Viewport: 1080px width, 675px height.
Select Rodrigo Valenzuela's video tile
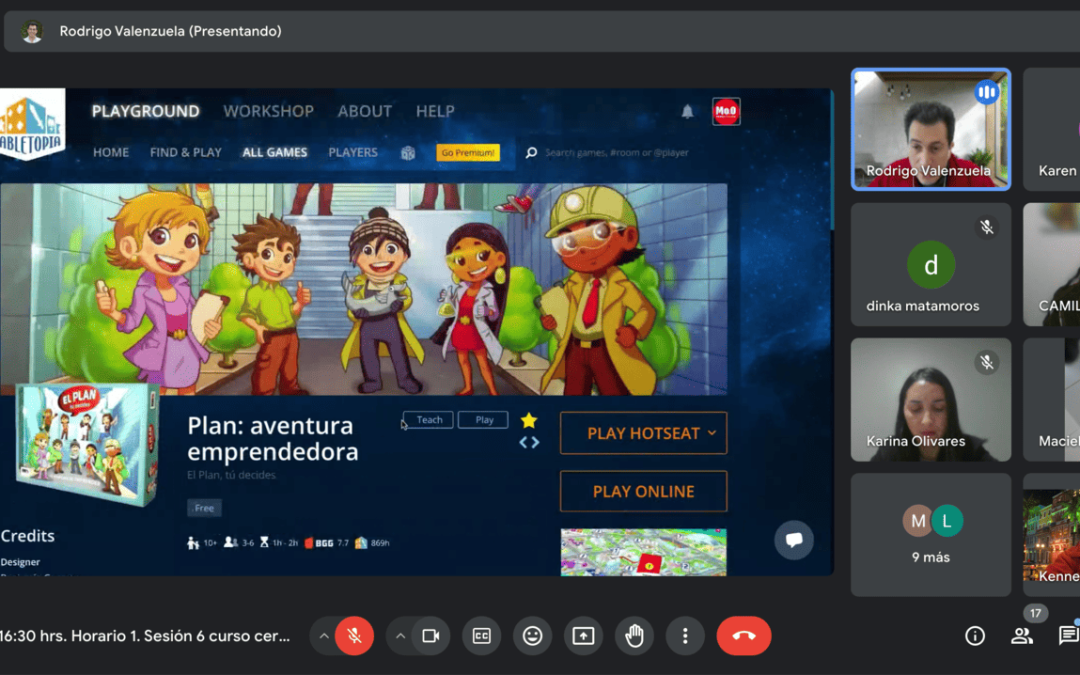[931, 129]
